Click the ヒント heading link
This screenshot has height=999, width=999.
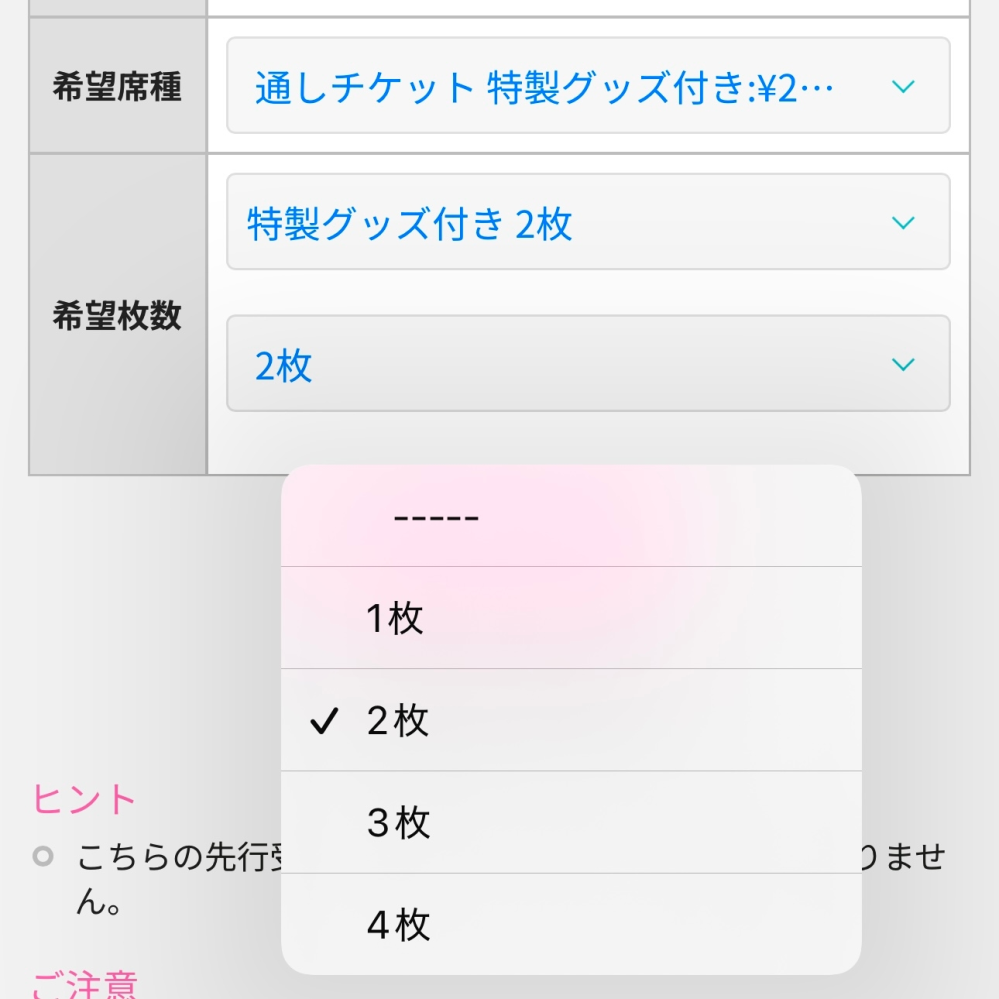84,798
